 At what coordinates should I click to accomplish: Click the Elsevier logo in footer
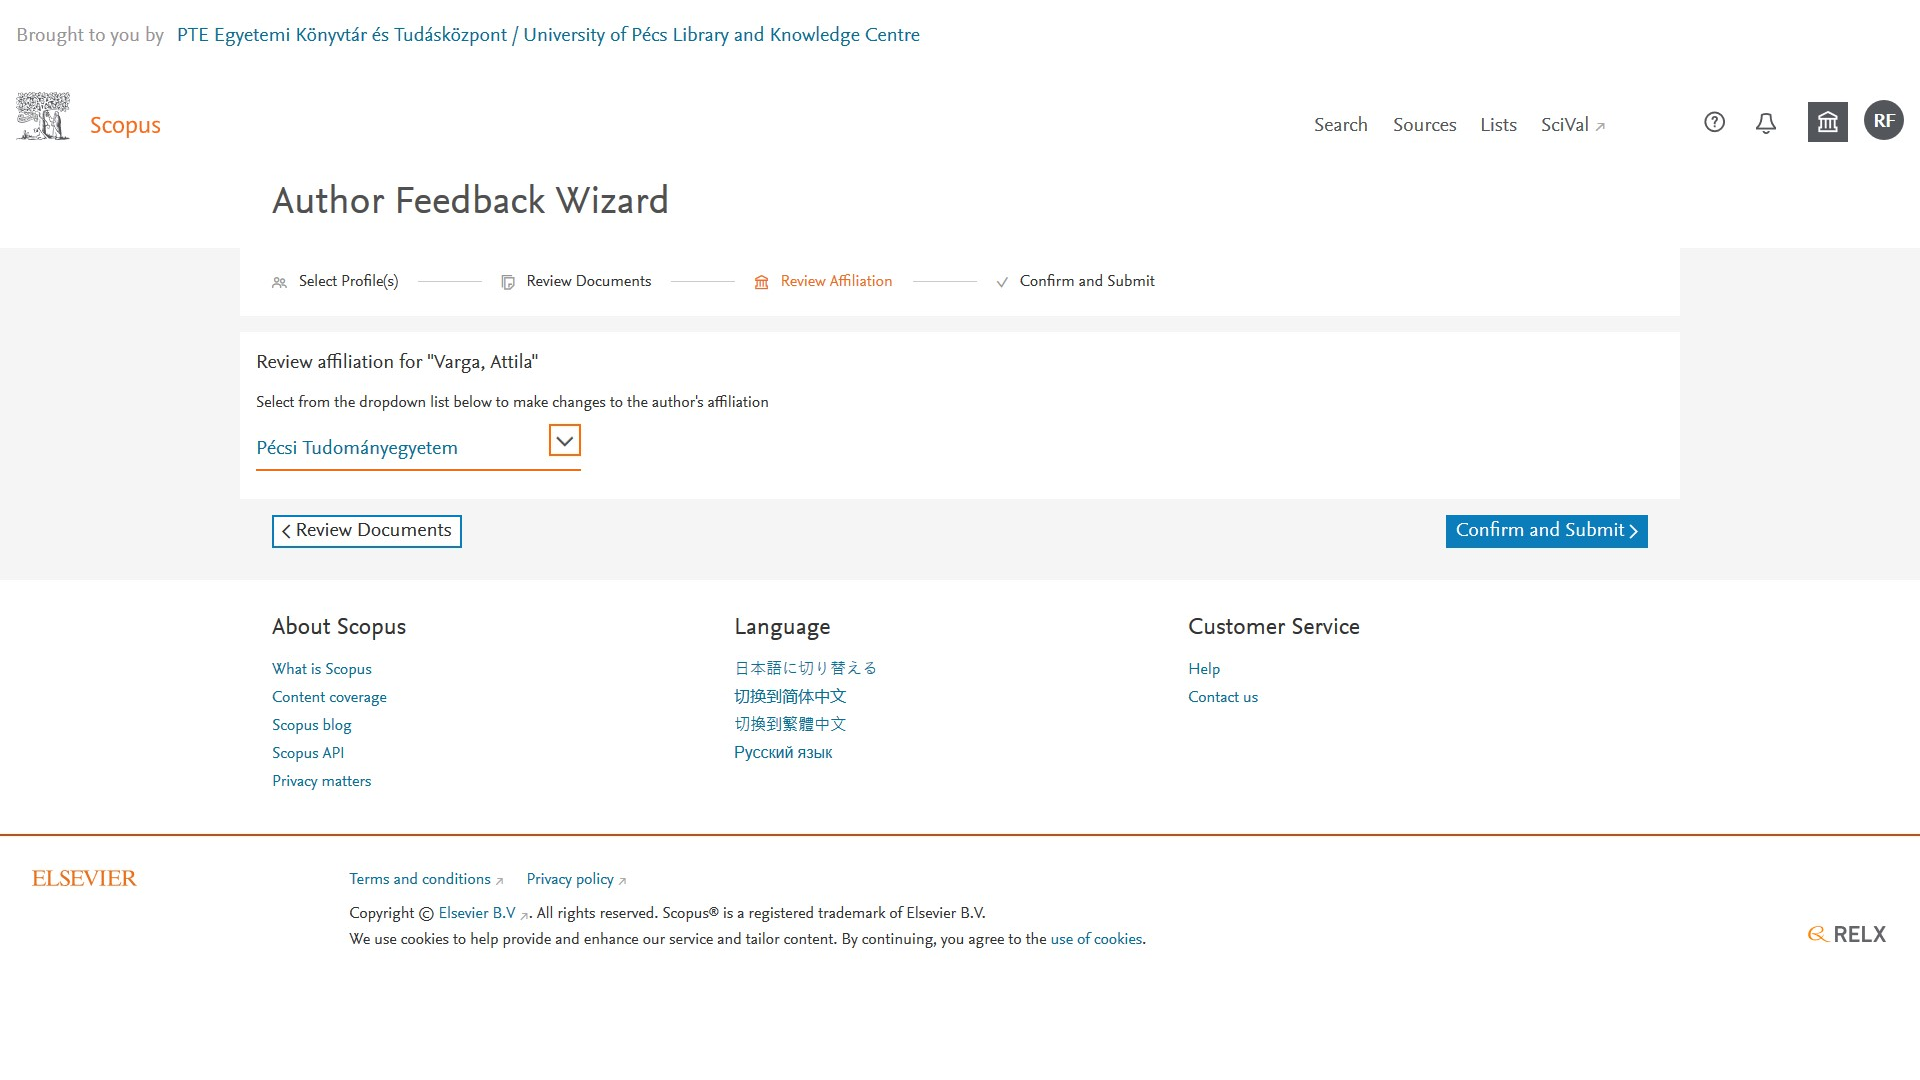84,878
